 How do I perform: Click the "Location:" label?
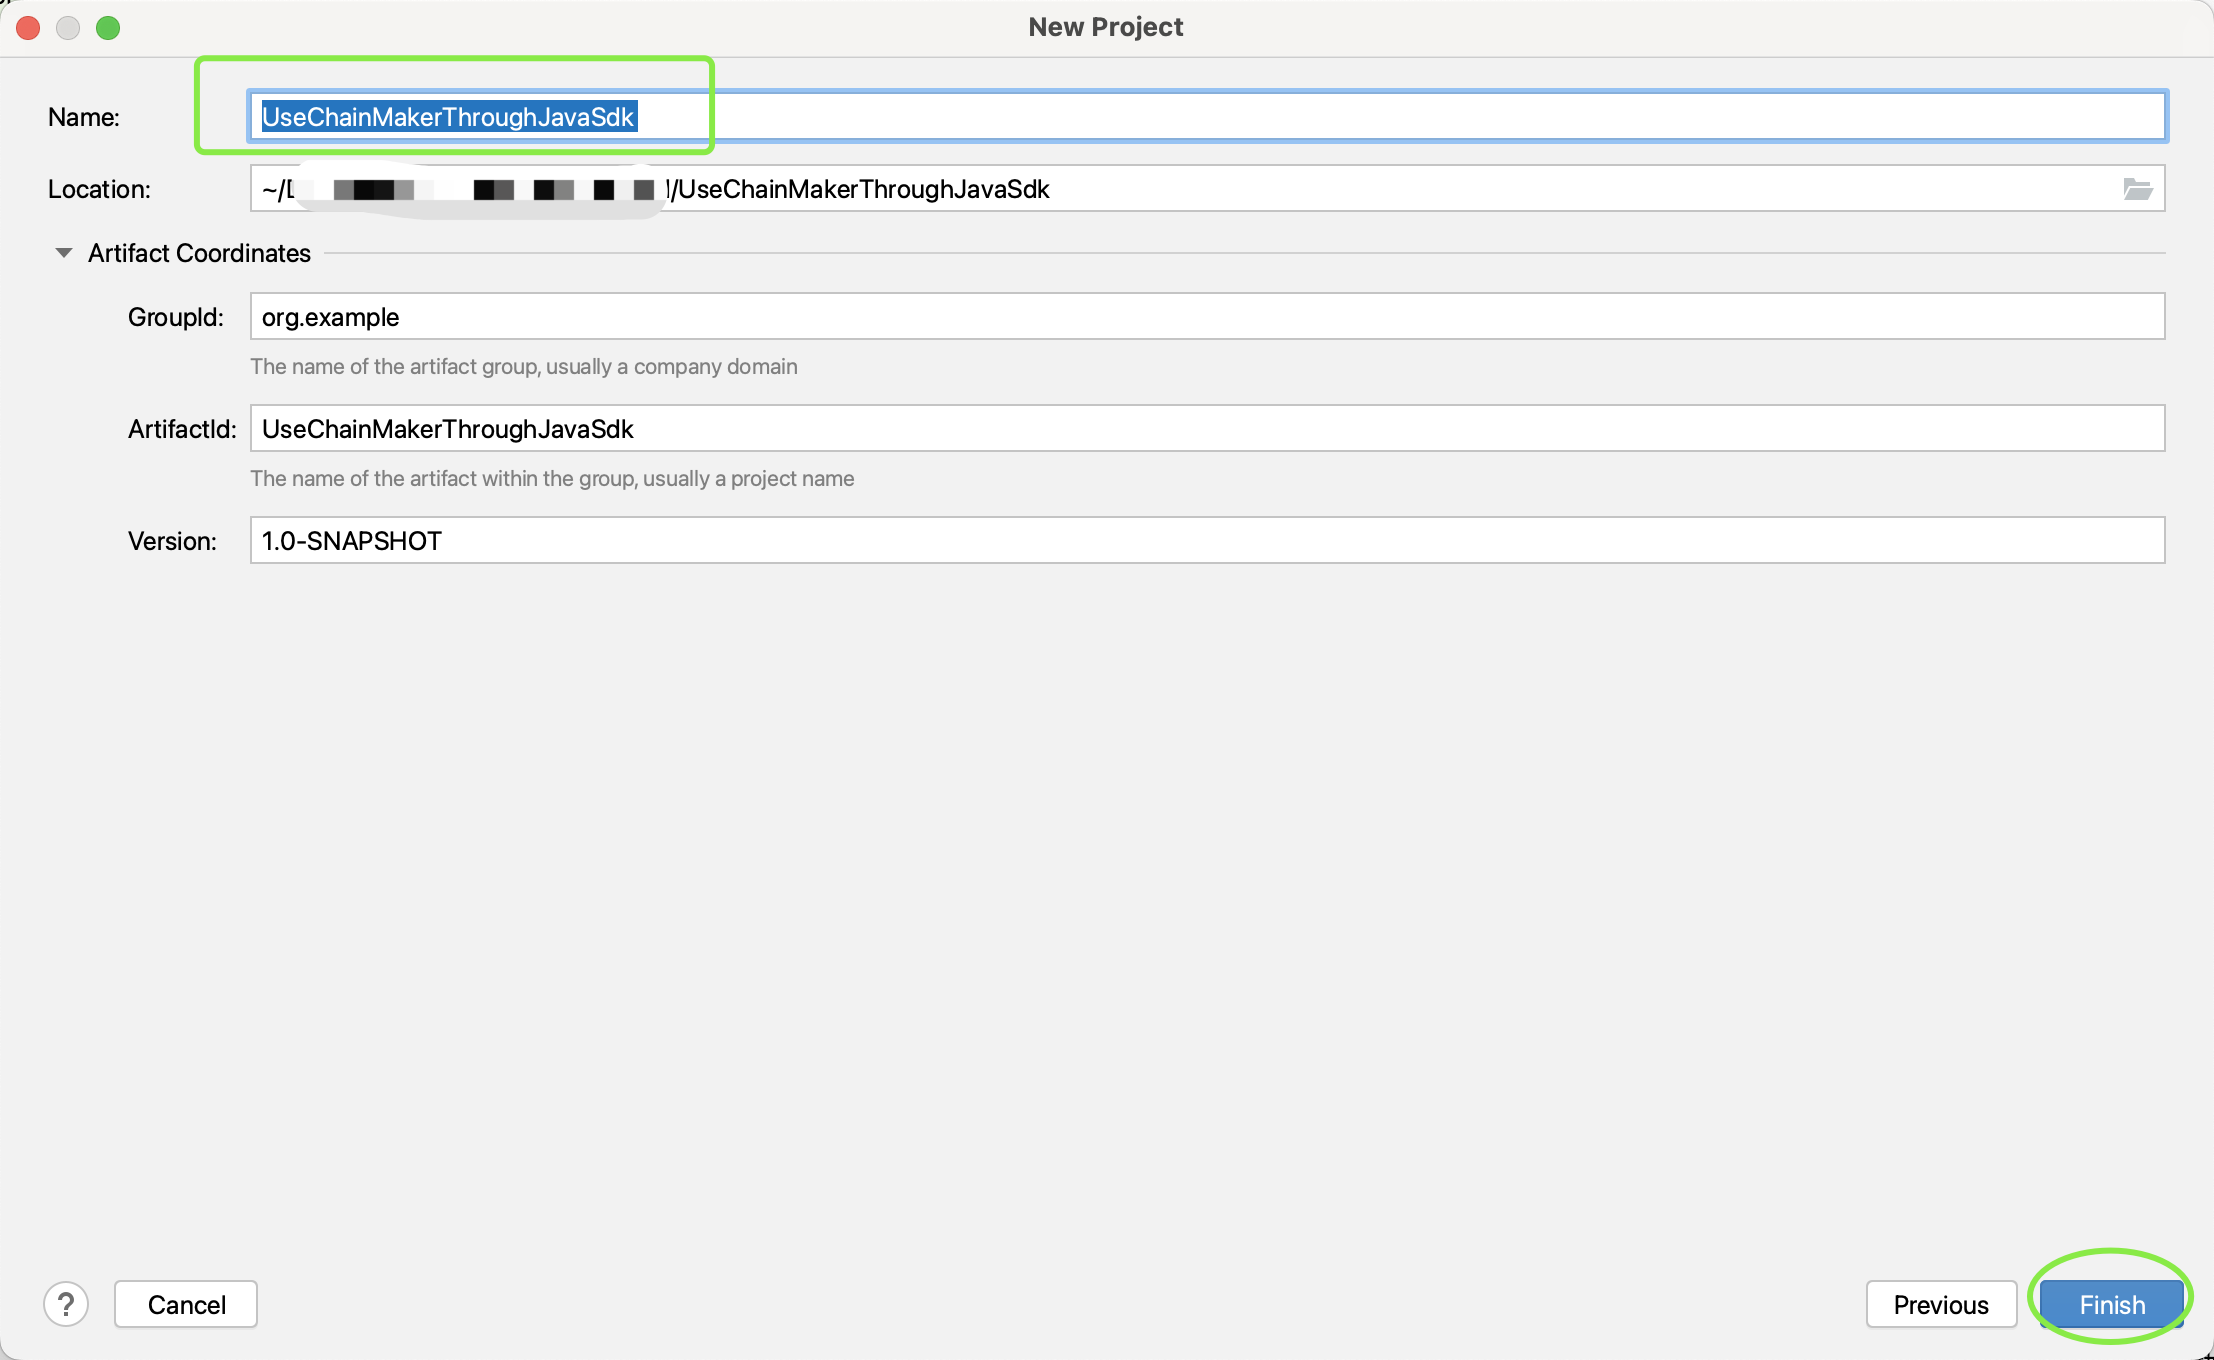coord(99,189)
